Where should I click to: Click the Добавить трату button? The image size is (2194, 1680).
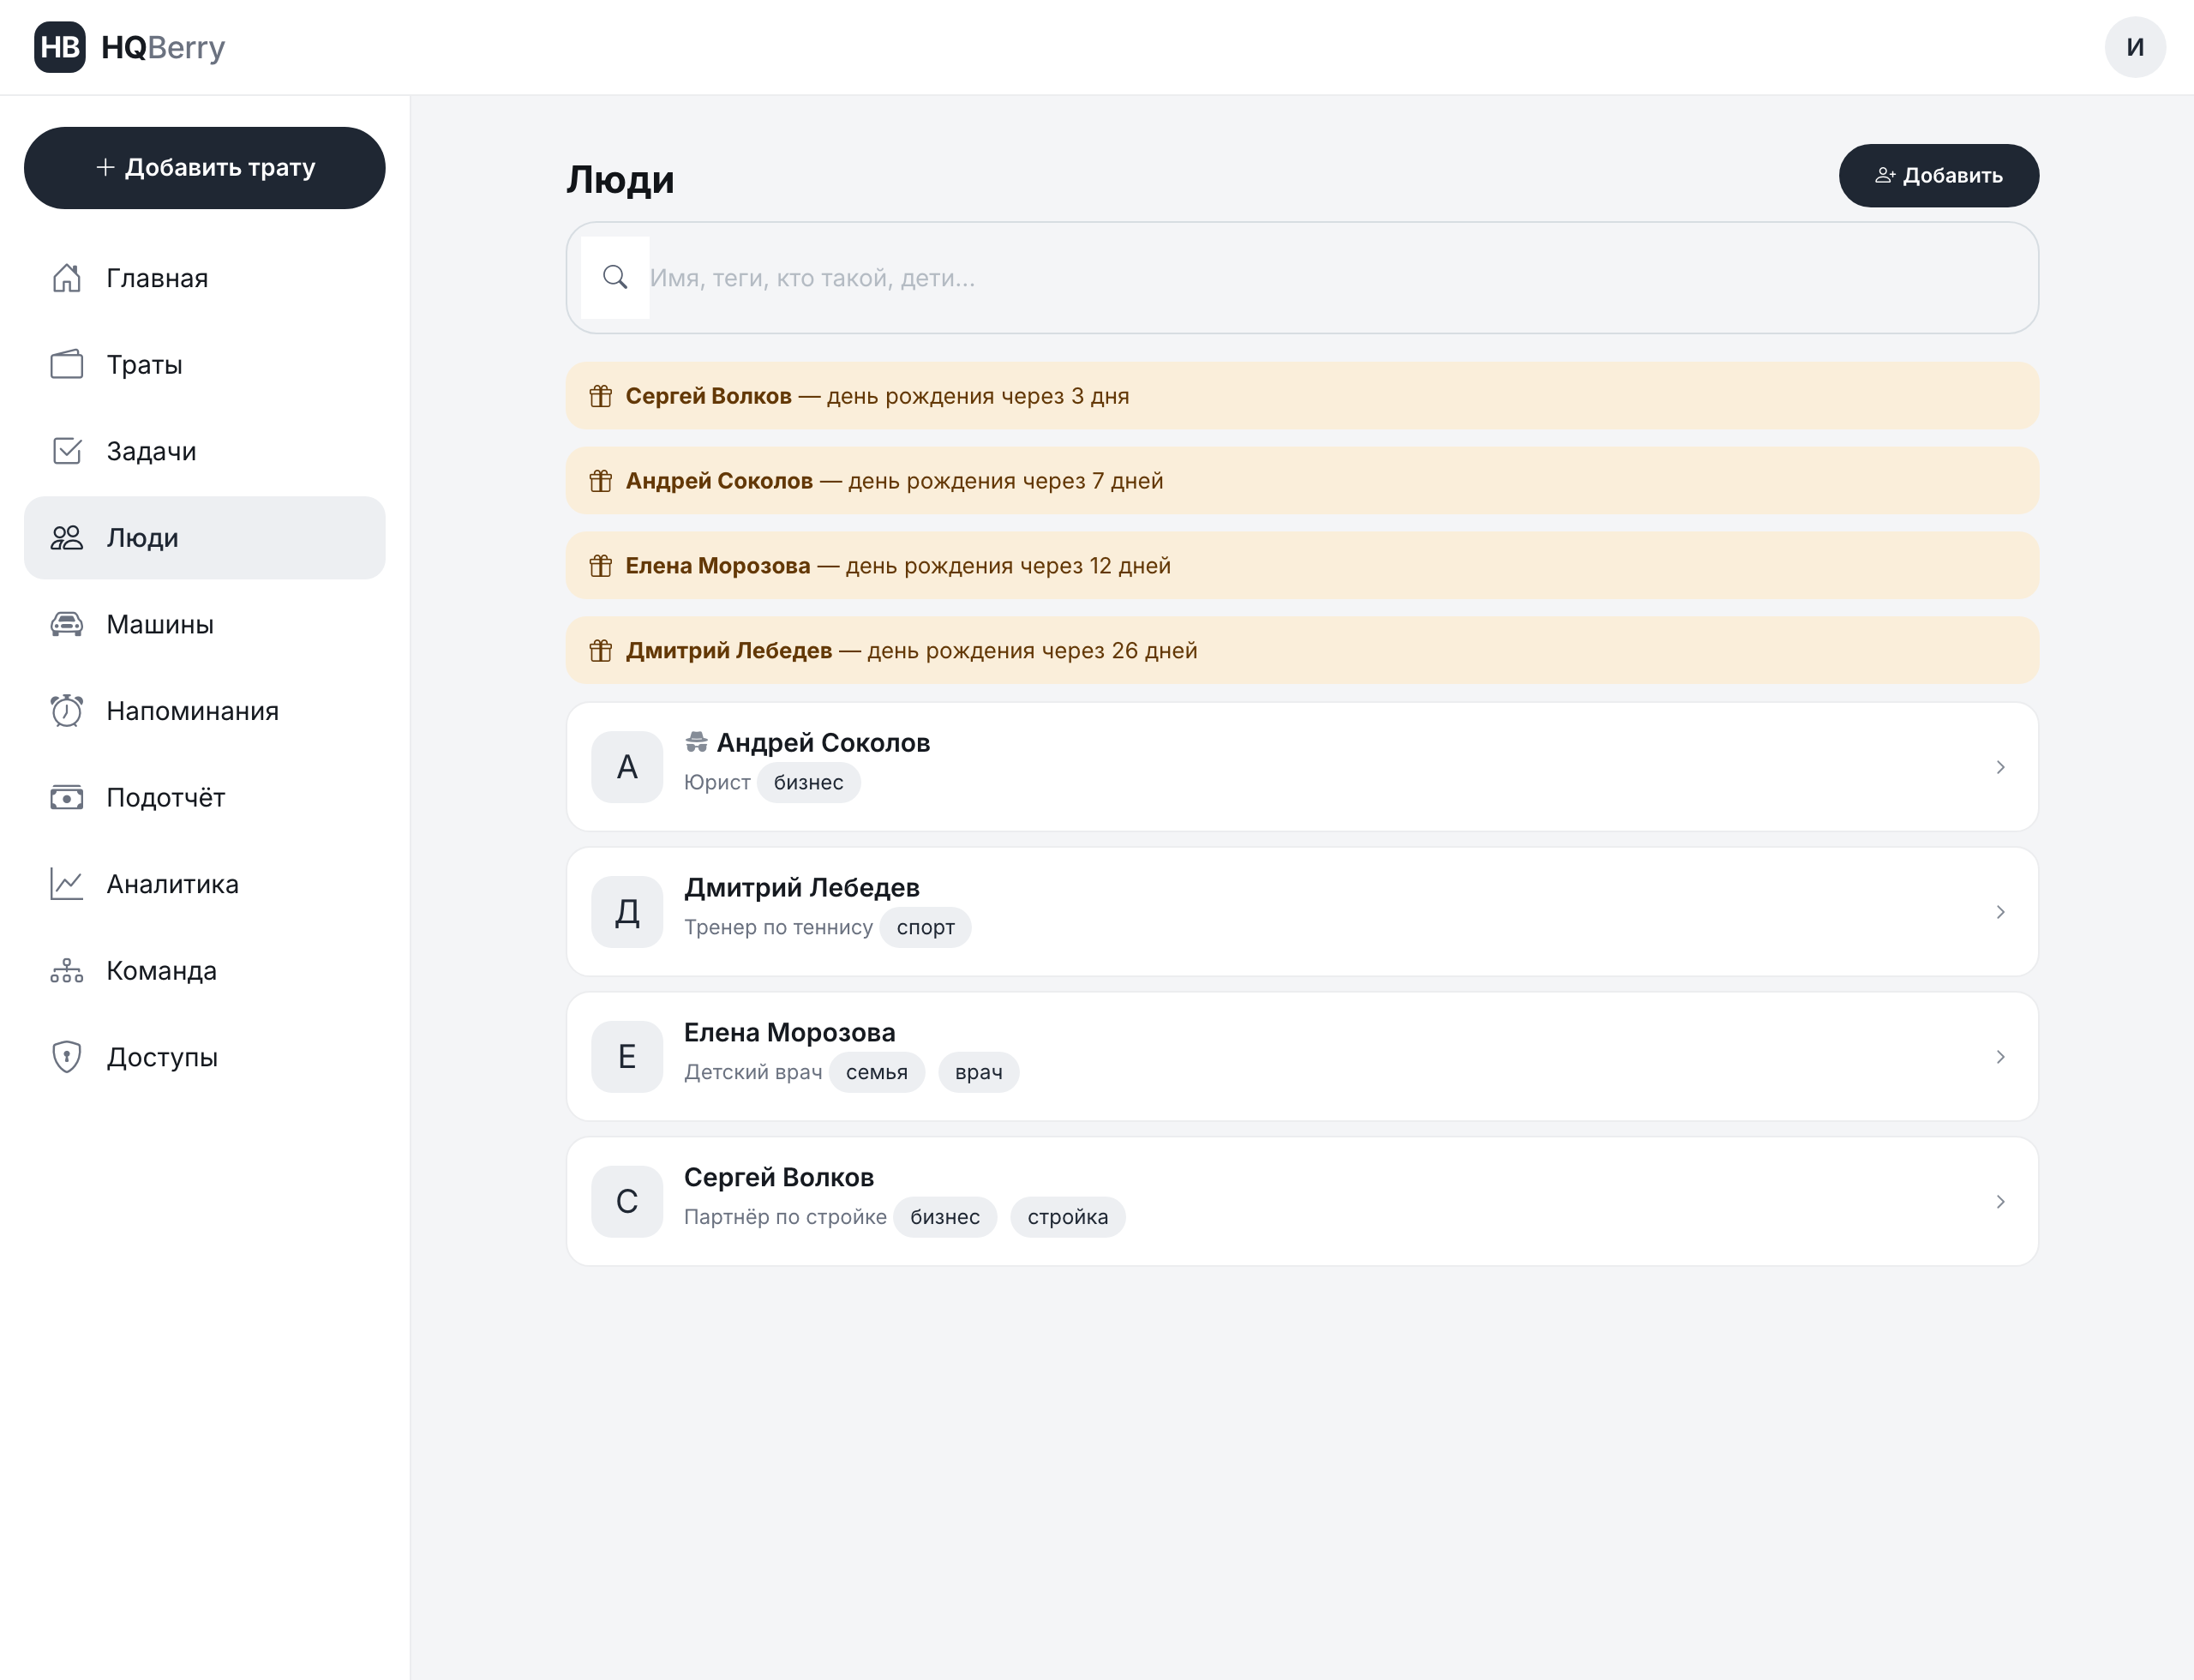tap(205, 168)
